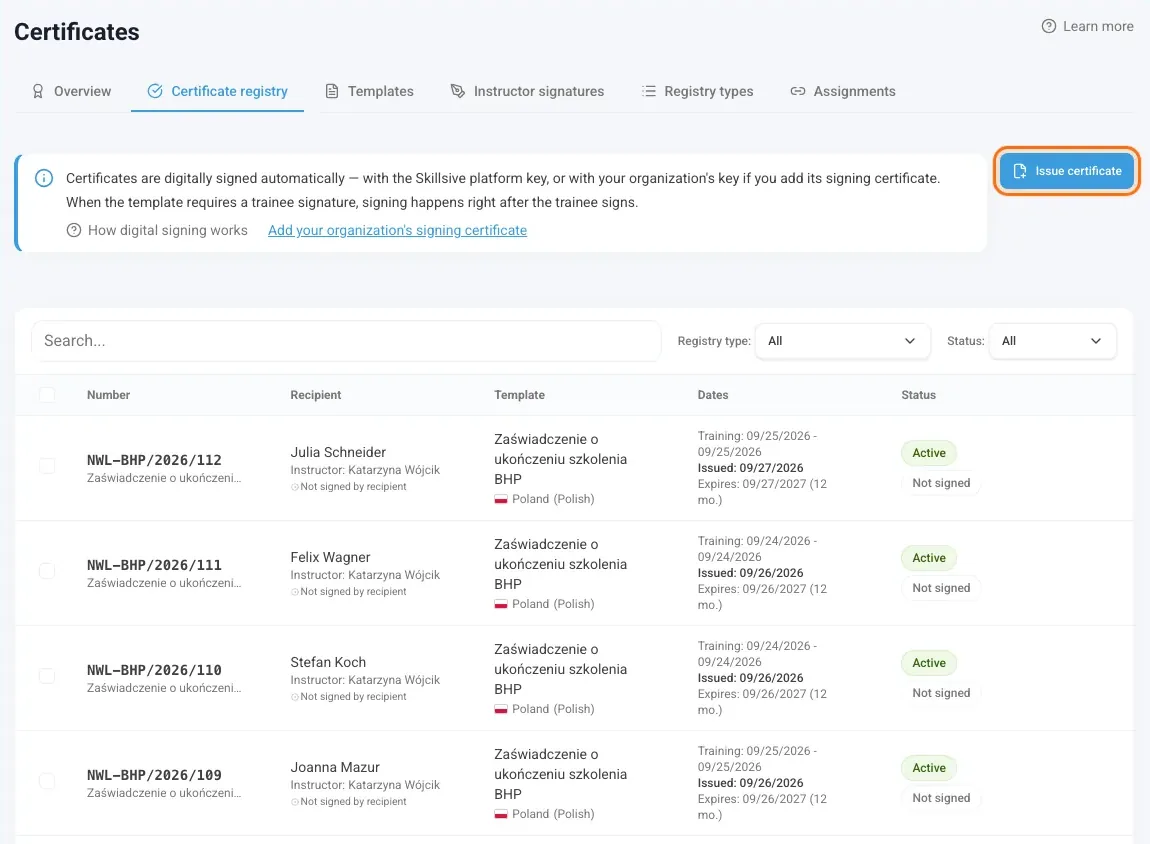This screenshot has height=844, width=1150.
Task: Click the Not signed badge for Joanna Mazur
Action: [941, 798]
